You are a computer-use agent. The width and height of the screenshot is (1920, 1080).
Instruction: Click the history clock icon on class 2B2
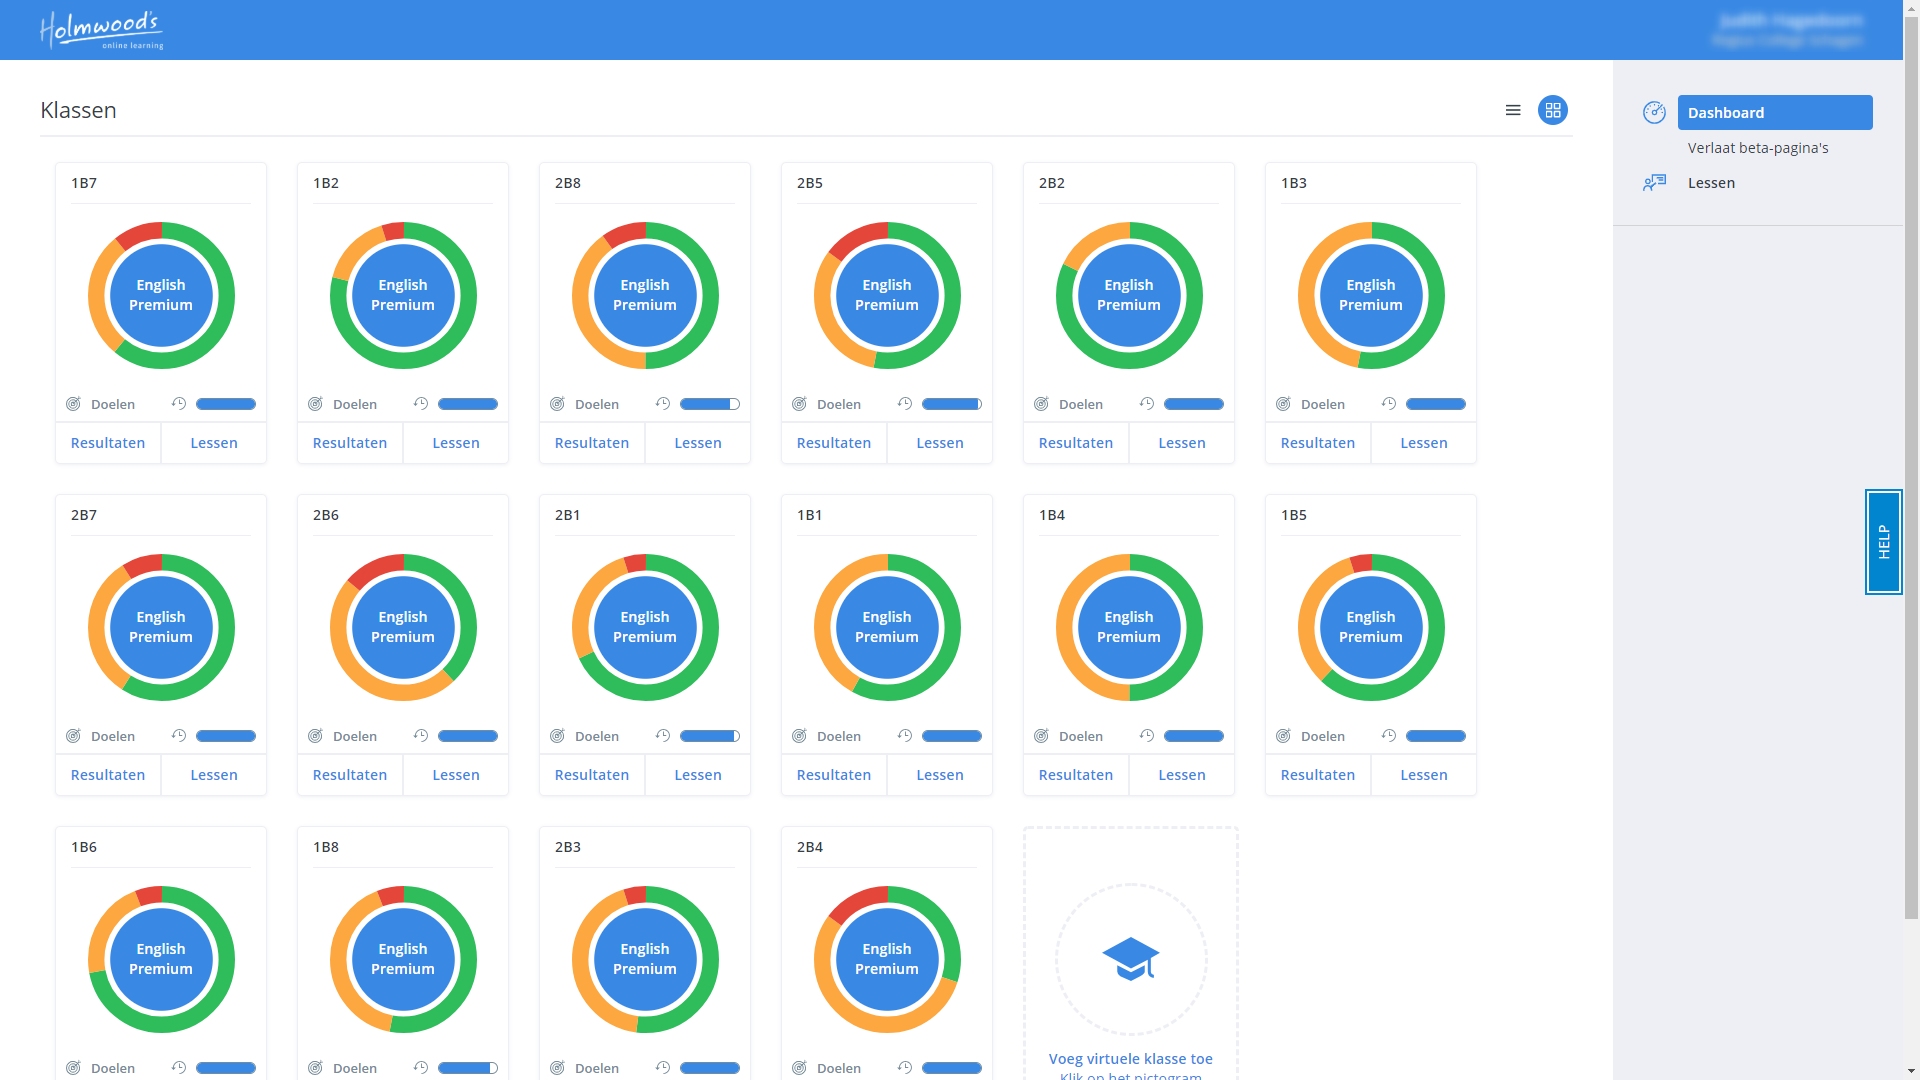[1147, 403]
